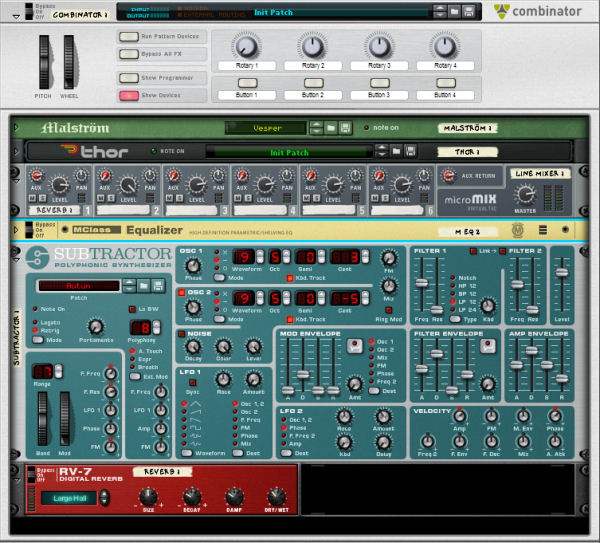Save the Thor patch with disk icon
The height and width of the screenshot is (543, 600).
click(411, 152)
